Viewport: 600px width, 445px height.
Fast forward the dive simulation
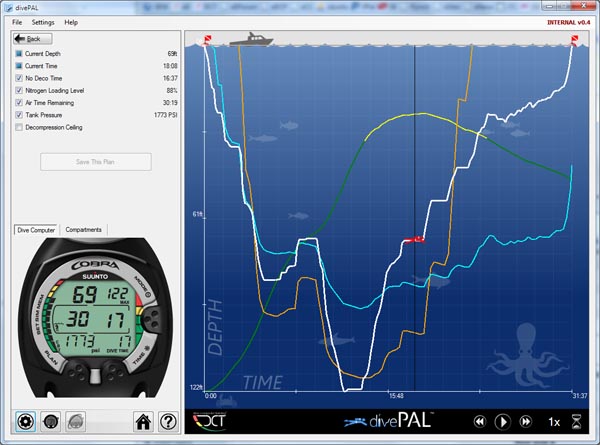click(526, 422)
